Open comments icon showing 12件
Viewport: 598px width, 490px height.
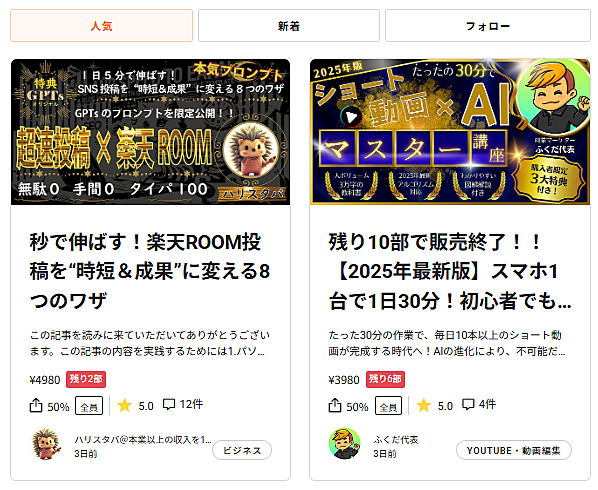coord(169,404)
